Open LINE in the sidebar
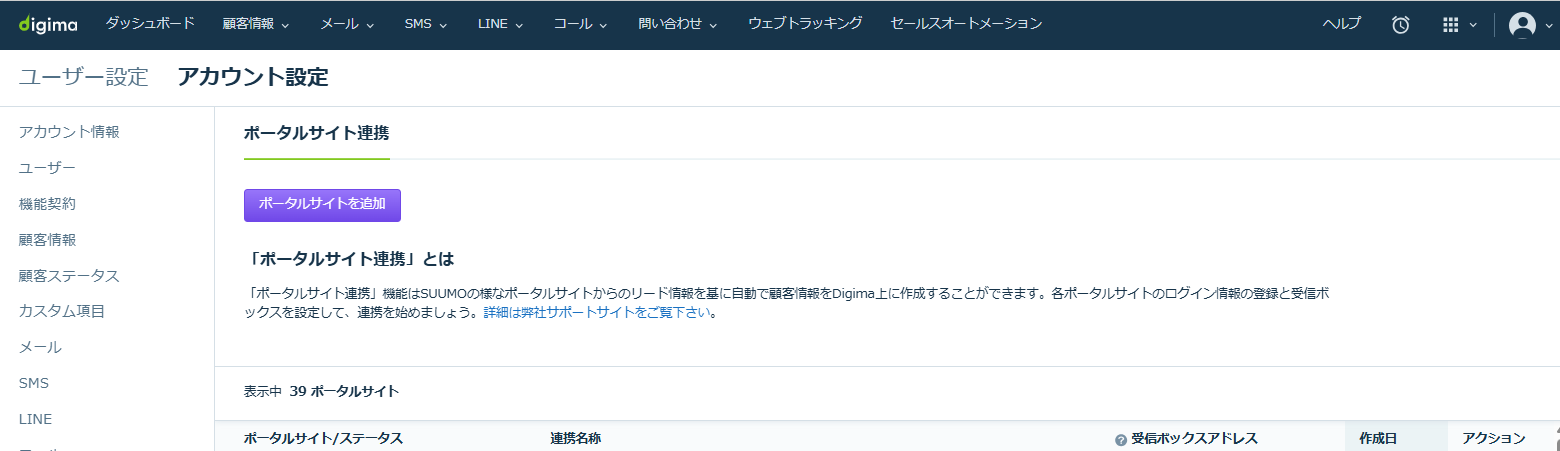 (35, 419)
